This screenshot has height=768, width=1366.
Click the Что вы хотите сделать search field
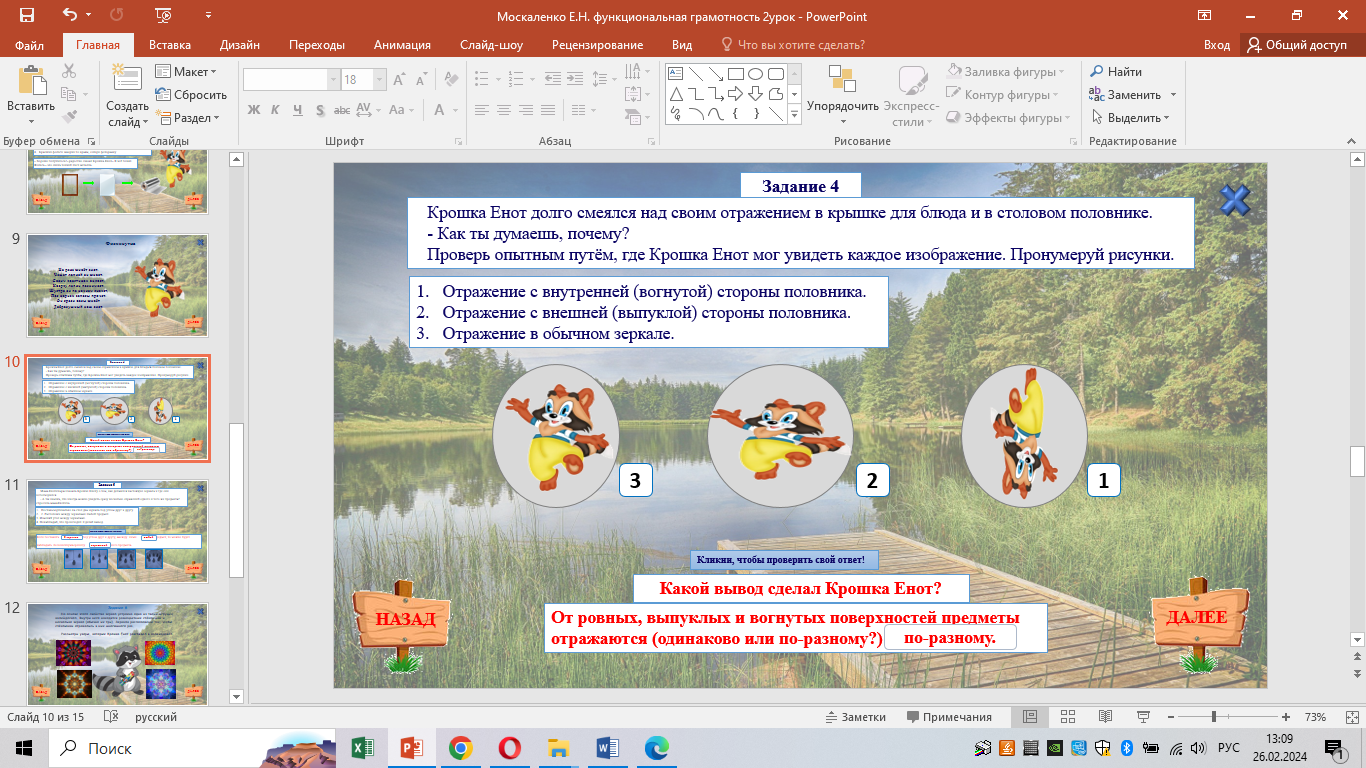click(800, 45)
